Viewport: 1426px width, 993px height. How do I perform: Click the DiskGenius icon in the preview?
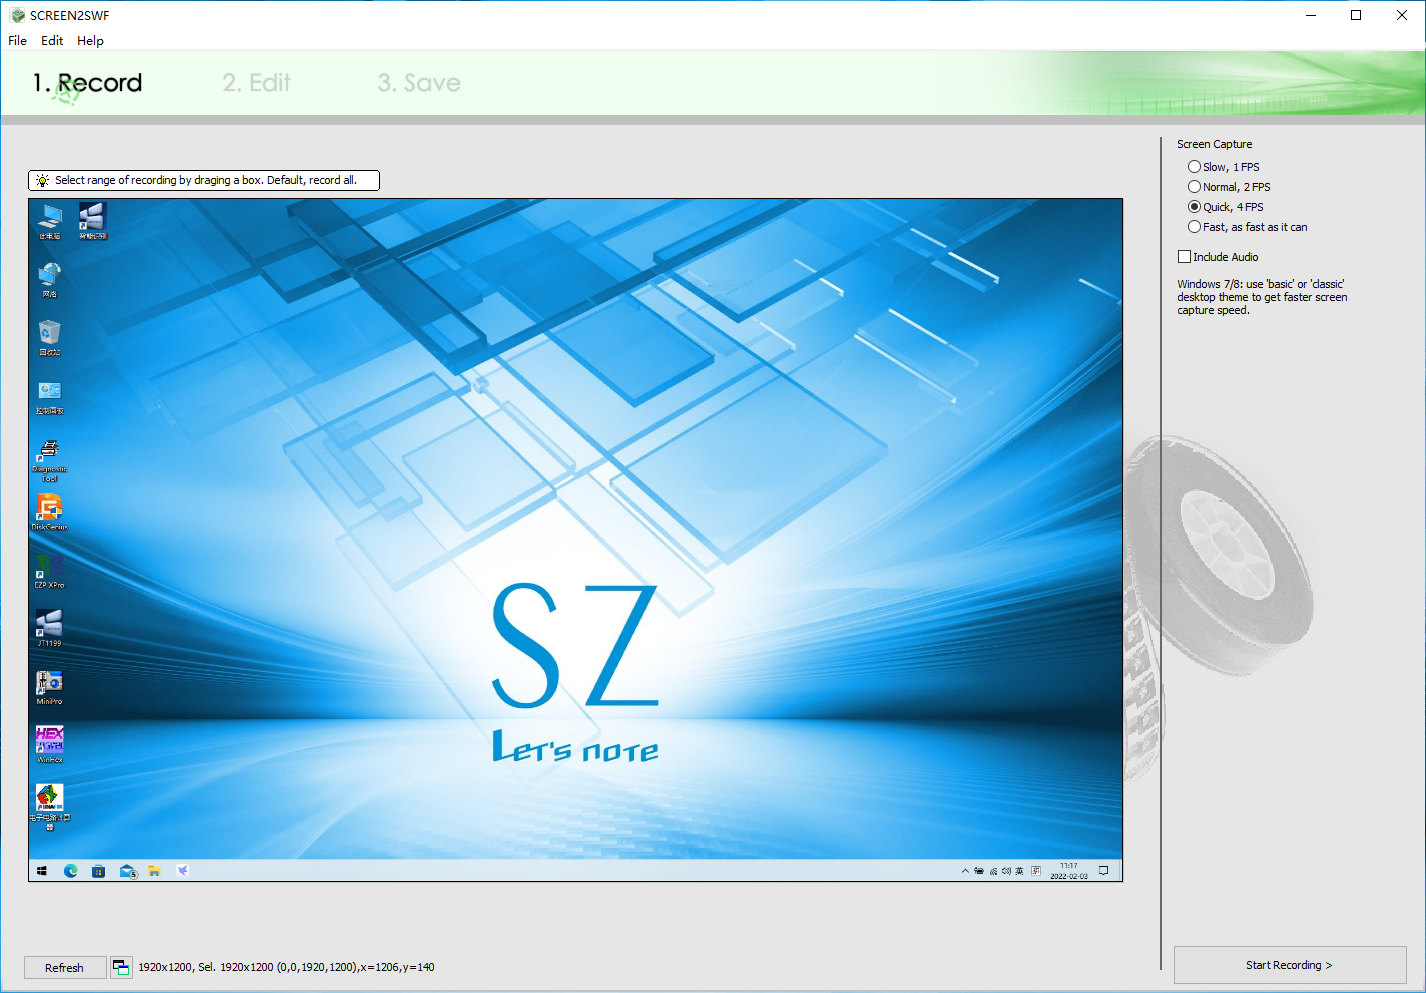[x=49, y=508]
